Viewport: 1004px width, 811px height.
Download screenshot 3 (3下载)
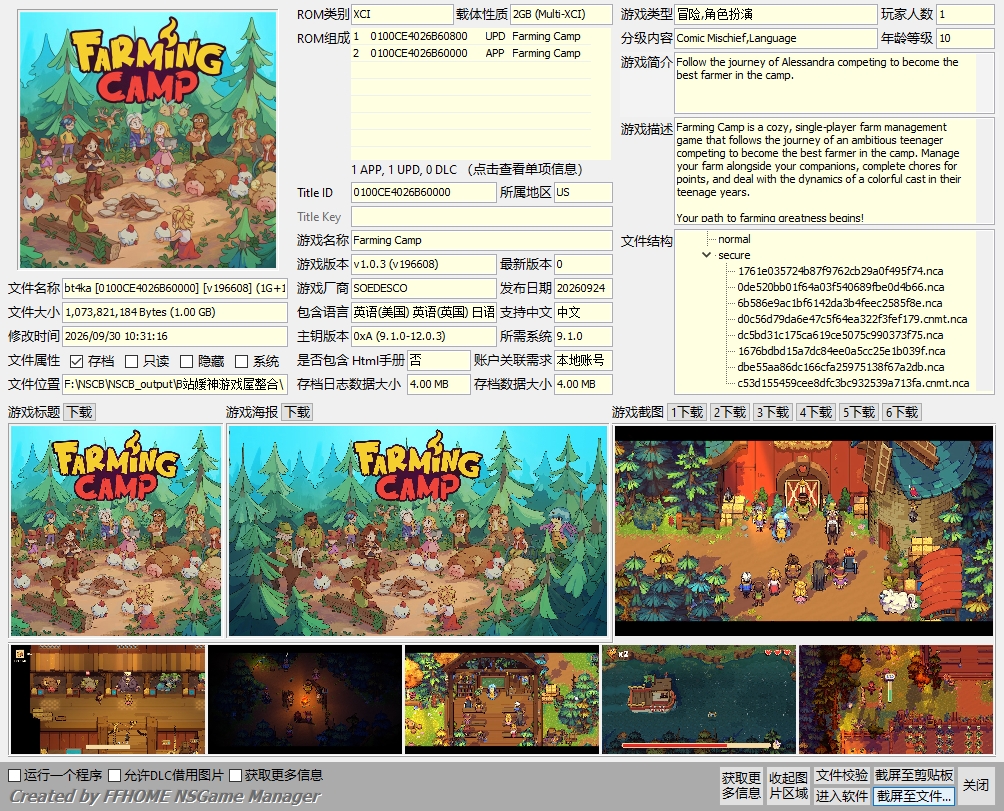[772, 412]
